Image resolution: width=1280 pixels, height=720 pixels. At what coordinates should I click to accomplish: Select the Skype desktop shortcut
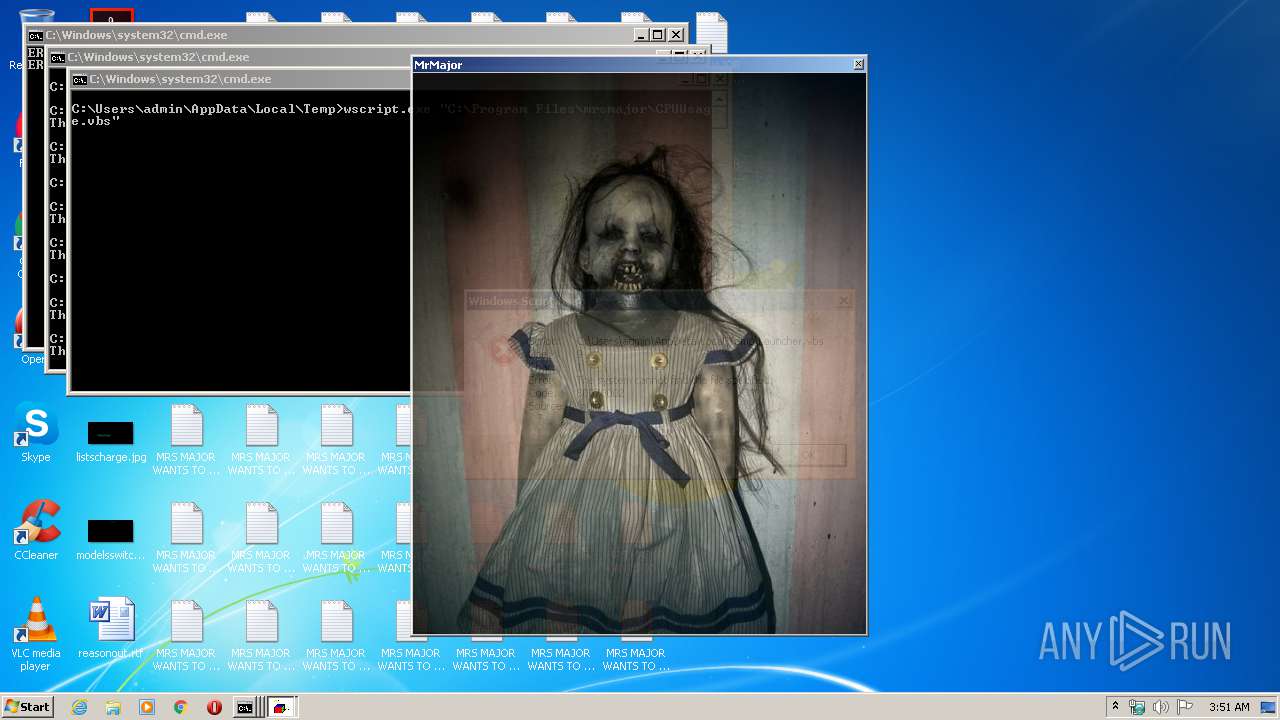point(36,434)
